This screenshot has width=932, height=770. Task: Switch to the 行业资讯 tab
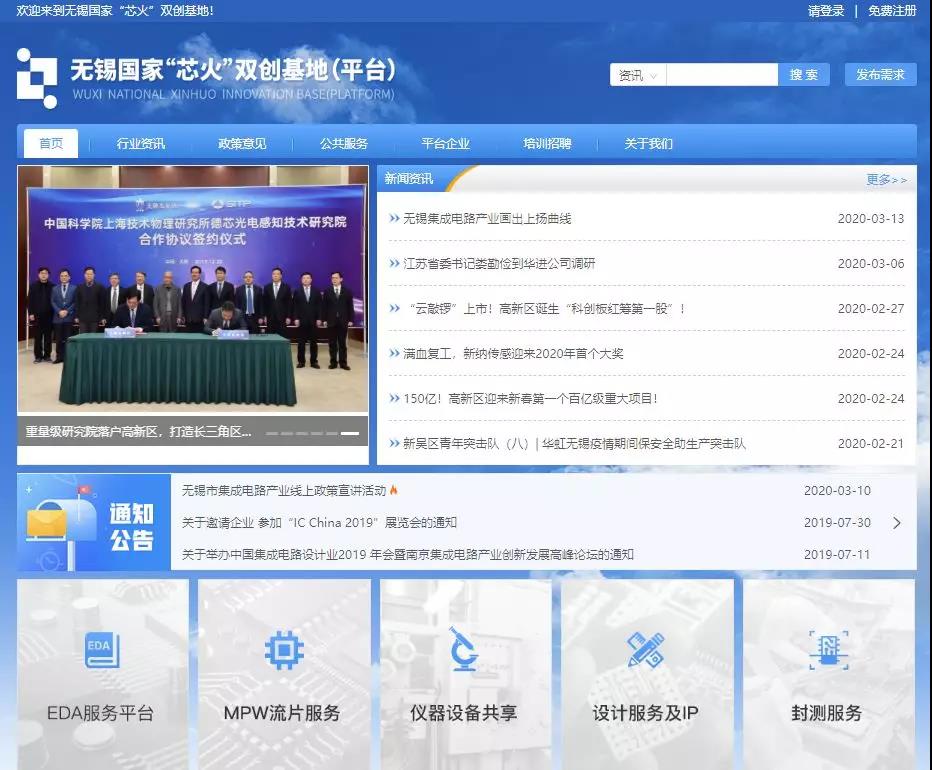coord(141,144)
